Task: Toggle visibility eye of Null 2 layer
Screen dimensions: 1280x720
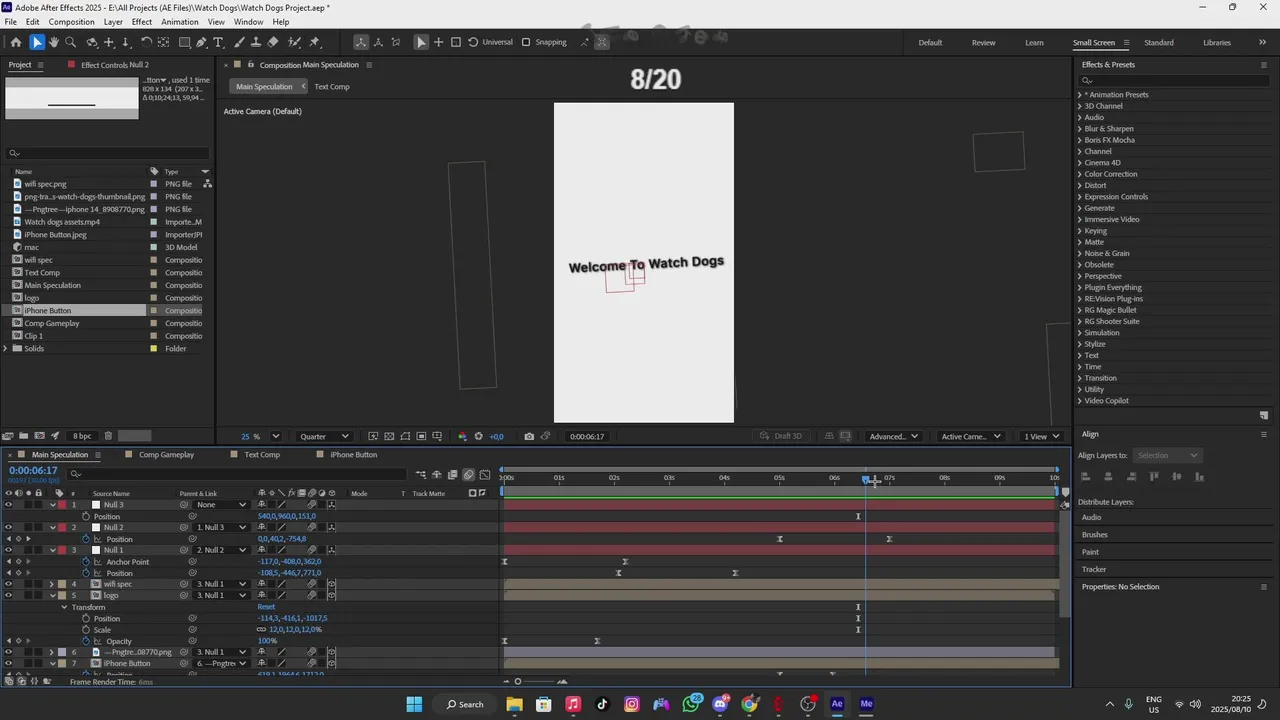Action: pos(8,528)
